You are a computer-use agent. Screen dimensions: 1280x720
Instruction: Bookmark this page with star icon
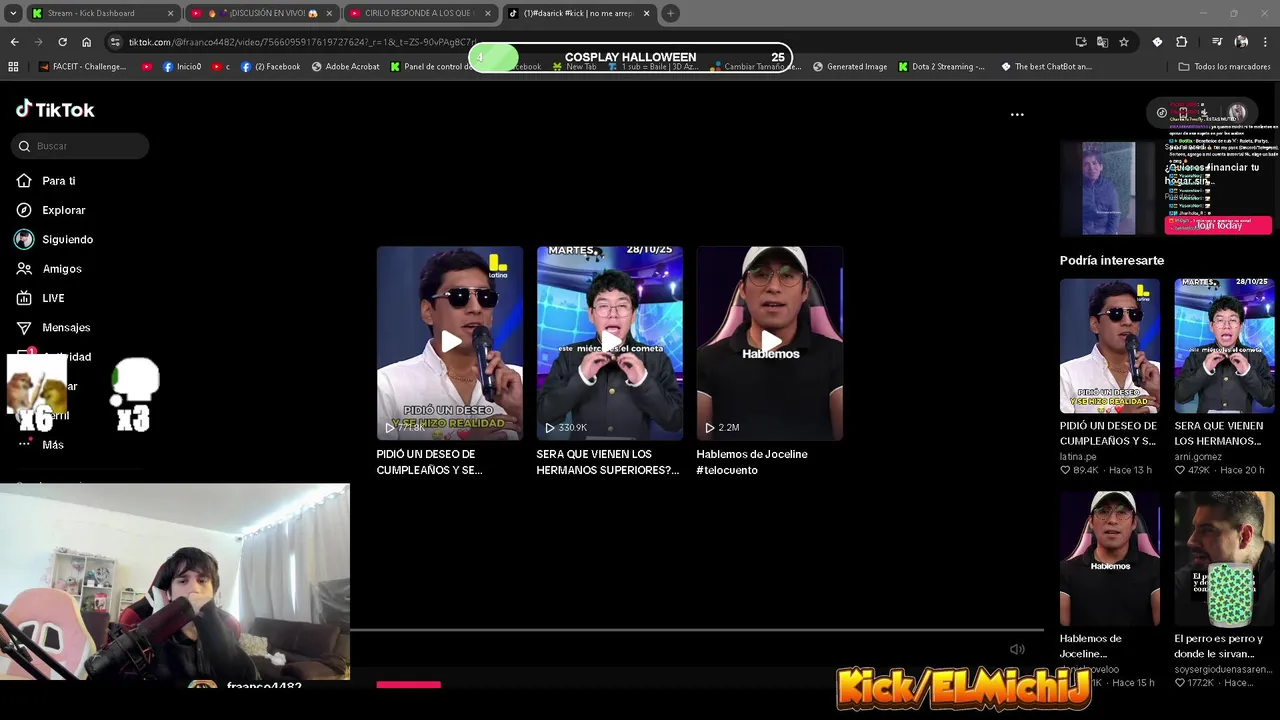pos(1124,42)
